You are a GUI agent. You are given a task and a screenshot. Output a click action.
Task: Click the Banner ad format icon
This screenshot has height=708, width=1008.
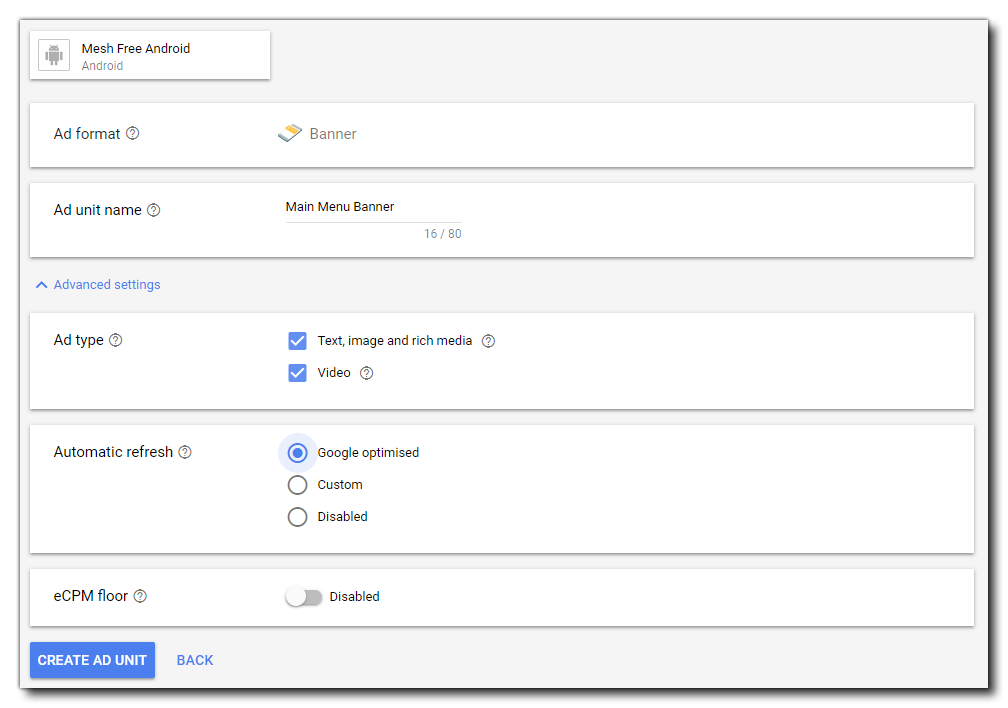[289, 134]
